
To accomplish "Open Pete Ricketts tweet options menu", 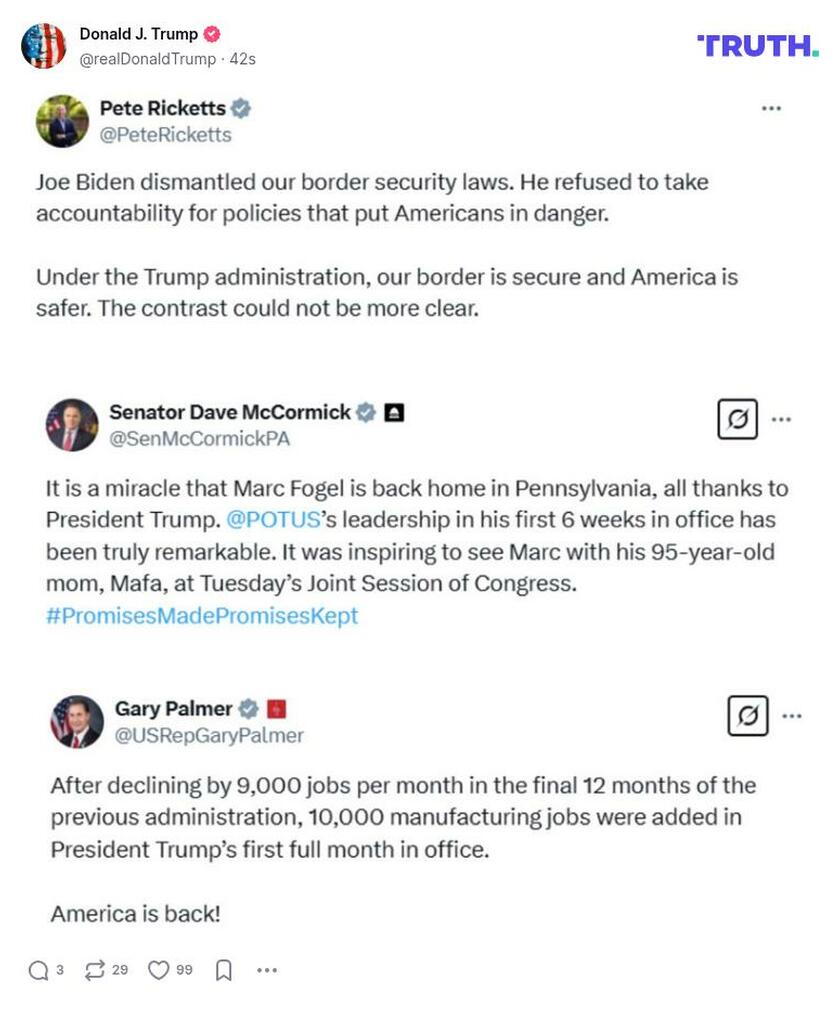I will pyautogui.click(x=771, y=108).
